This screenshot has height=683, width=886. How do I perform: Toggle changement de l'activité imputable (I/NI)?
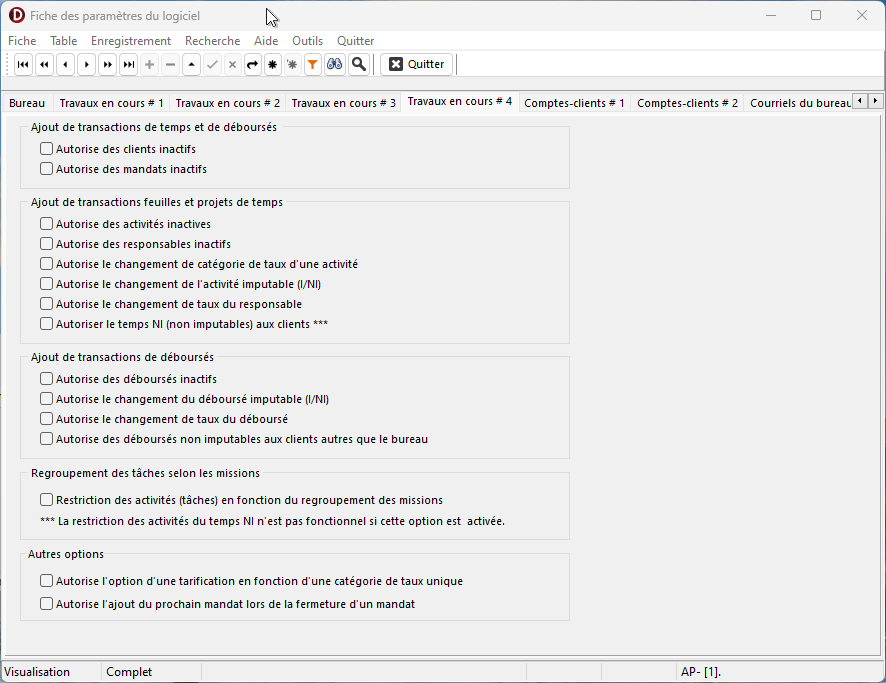46,284
